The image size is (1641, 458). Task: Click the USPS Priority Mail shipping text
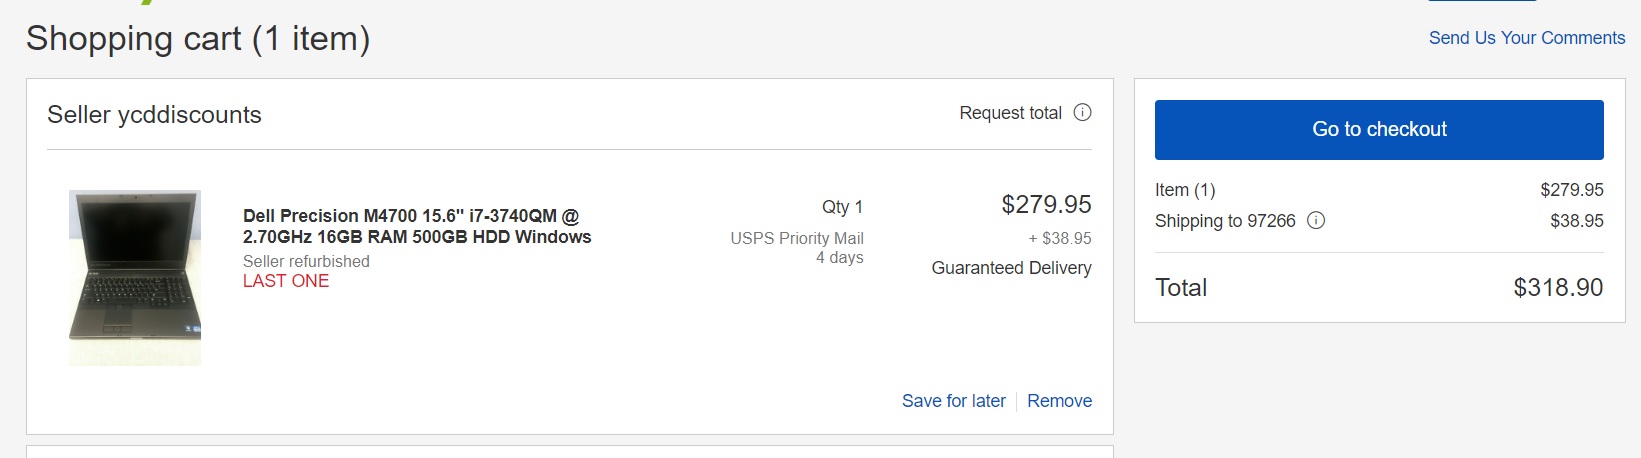click(796, 238)
